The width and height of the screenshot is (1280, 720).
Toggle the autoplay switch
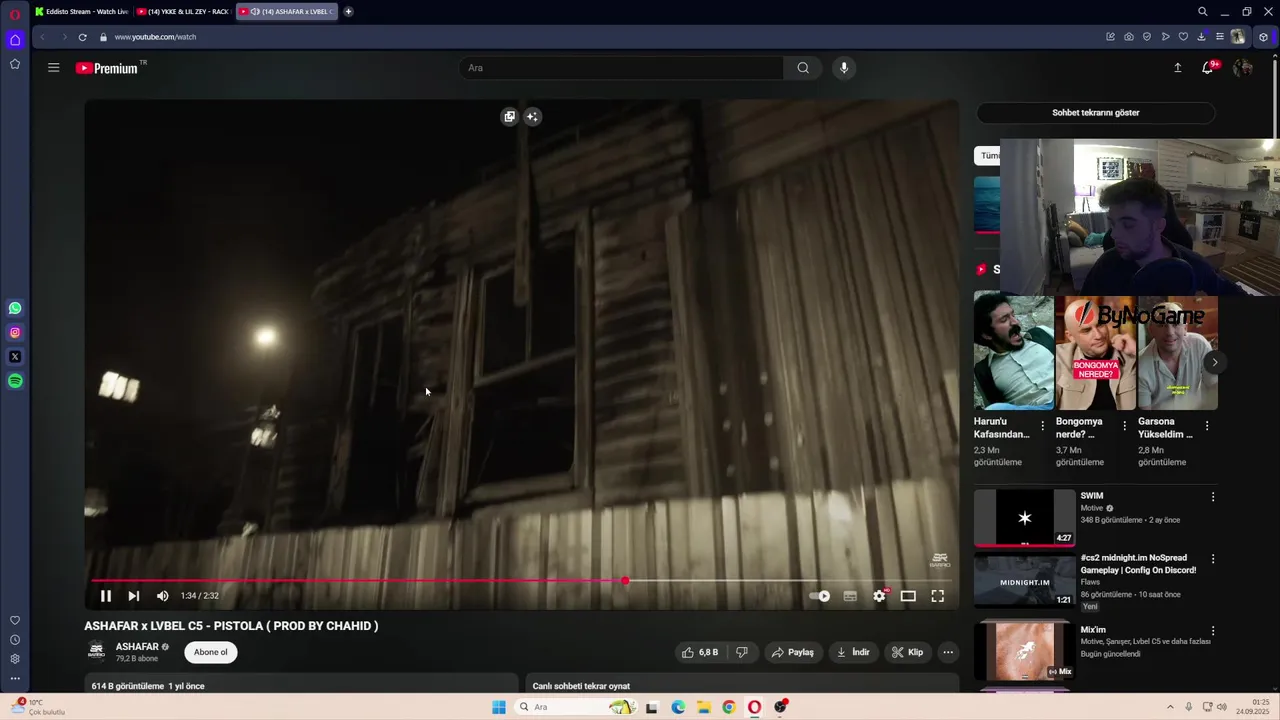[820, 596]
